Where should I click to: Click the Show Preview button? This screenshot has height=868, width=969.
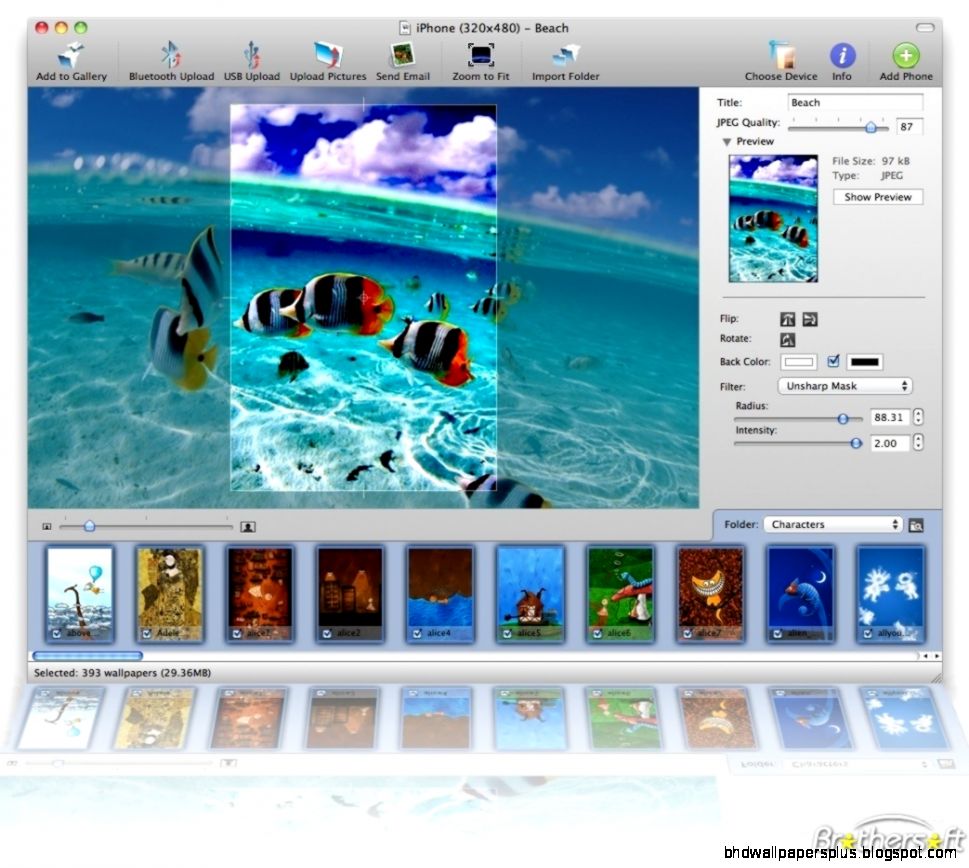click(x=878, y=197)
